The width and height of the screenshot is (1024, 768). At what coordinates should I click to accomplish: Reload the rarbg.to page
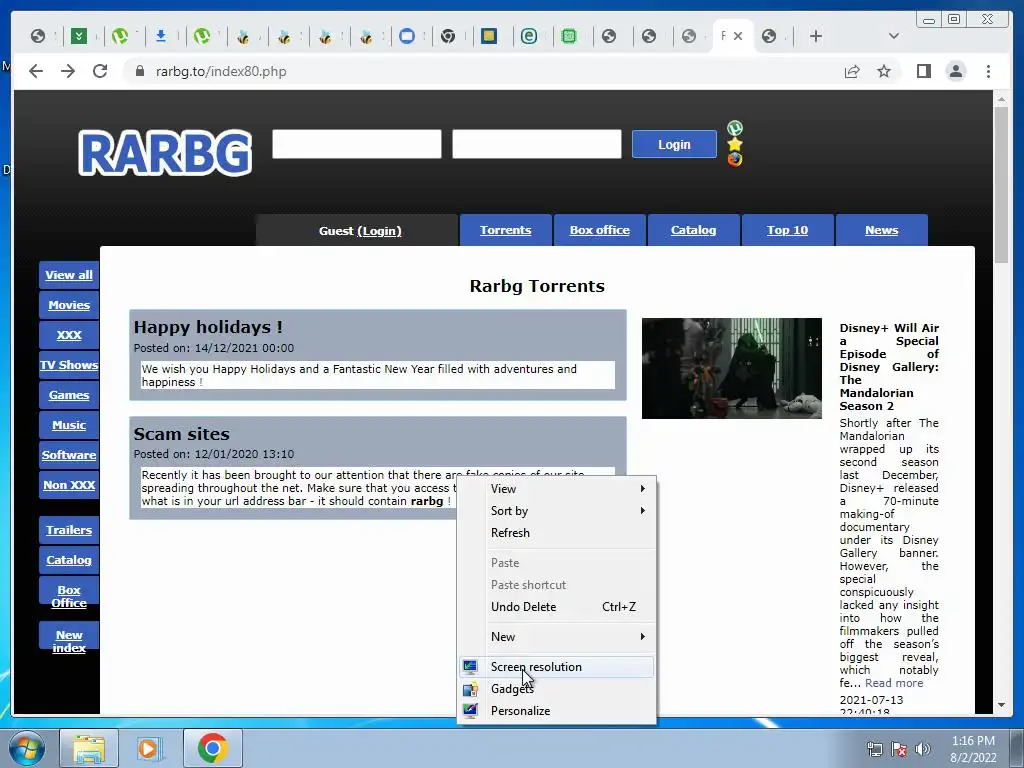100,71
